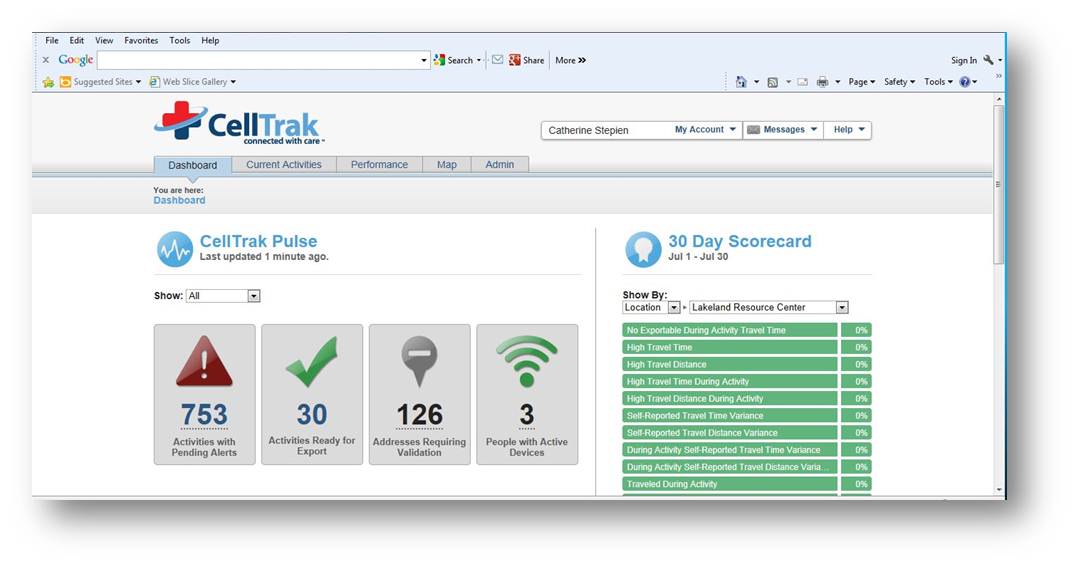This screenshot has width=1072, height=565.
Task: Click the Google toolbar wrench settings icon
Action: point(988,60)
